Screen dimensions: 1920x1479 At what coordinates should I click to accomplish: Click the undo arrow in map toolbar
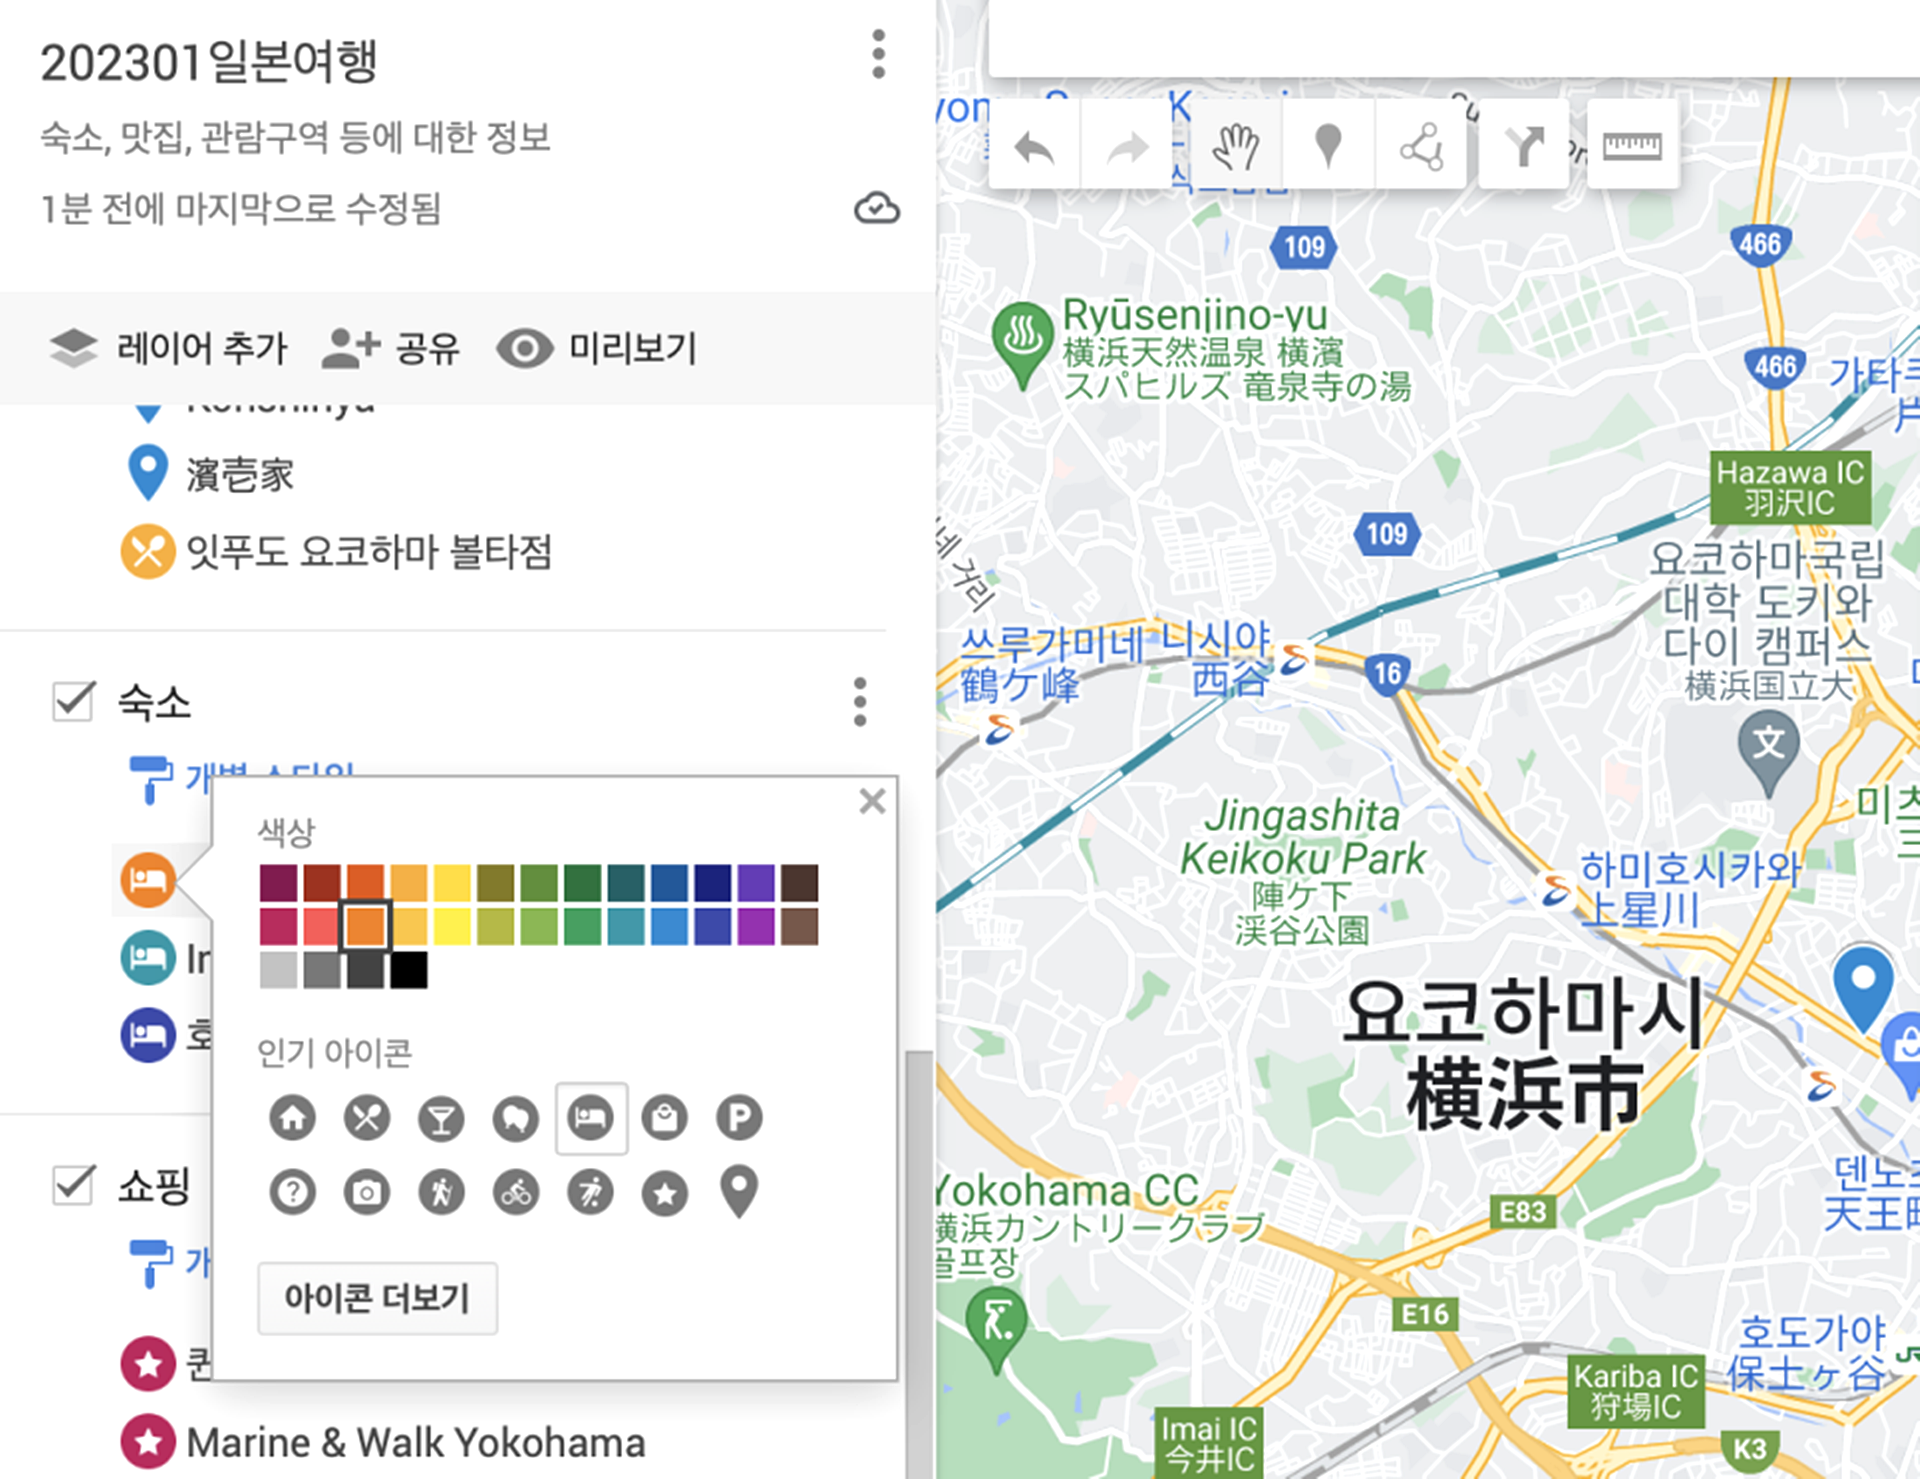pos(1034,147)
